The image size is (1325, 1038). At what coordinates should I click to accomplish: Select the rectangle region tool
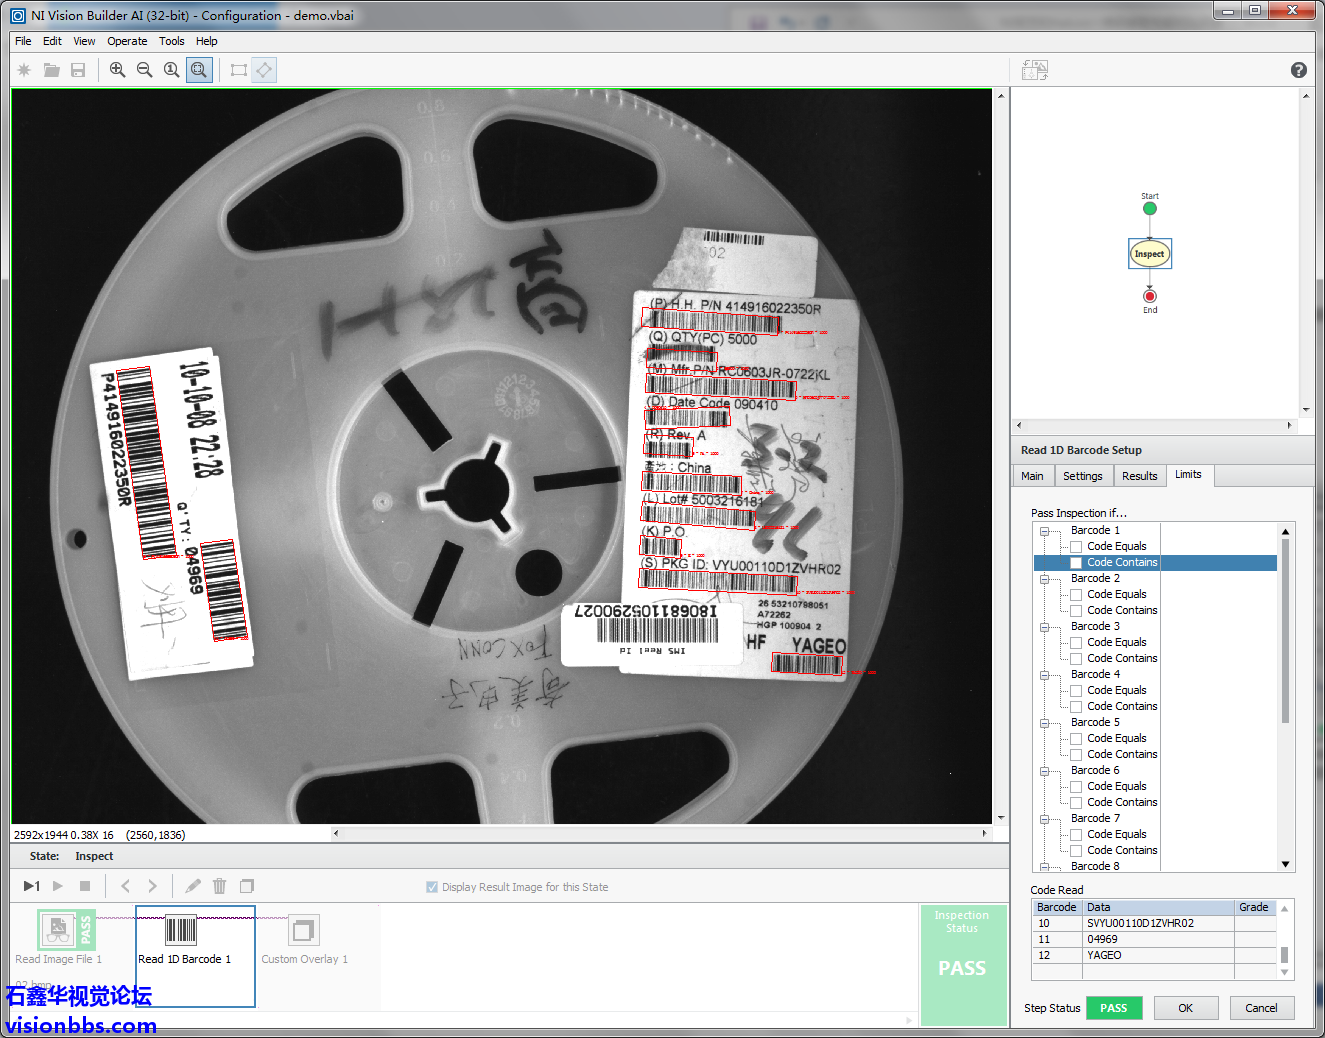point(238,70)
